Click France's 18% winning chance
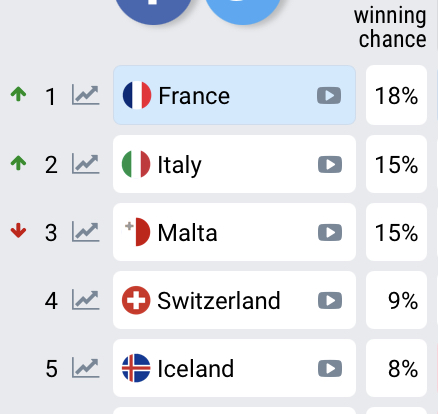 pyautogui.click(x=396, y=95)
